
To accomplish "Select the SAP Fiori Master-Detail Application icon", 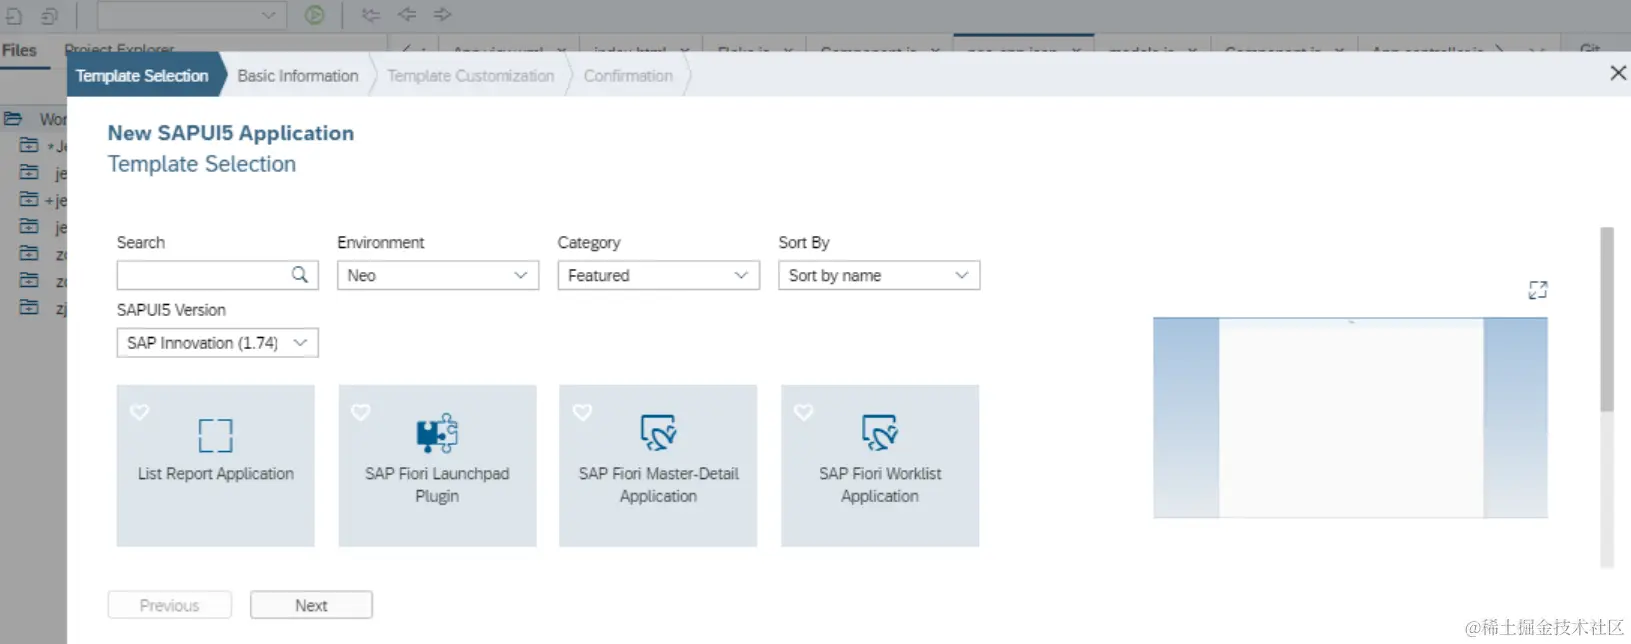I will (x=658, y=433).
